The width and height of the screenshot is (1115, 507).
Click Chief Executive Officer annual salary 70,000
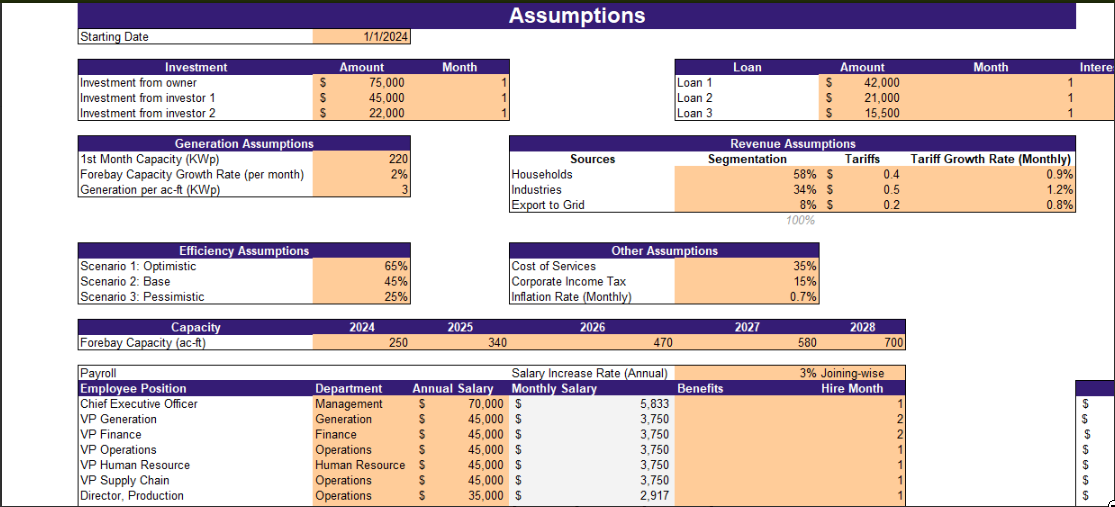pos(460,404)
